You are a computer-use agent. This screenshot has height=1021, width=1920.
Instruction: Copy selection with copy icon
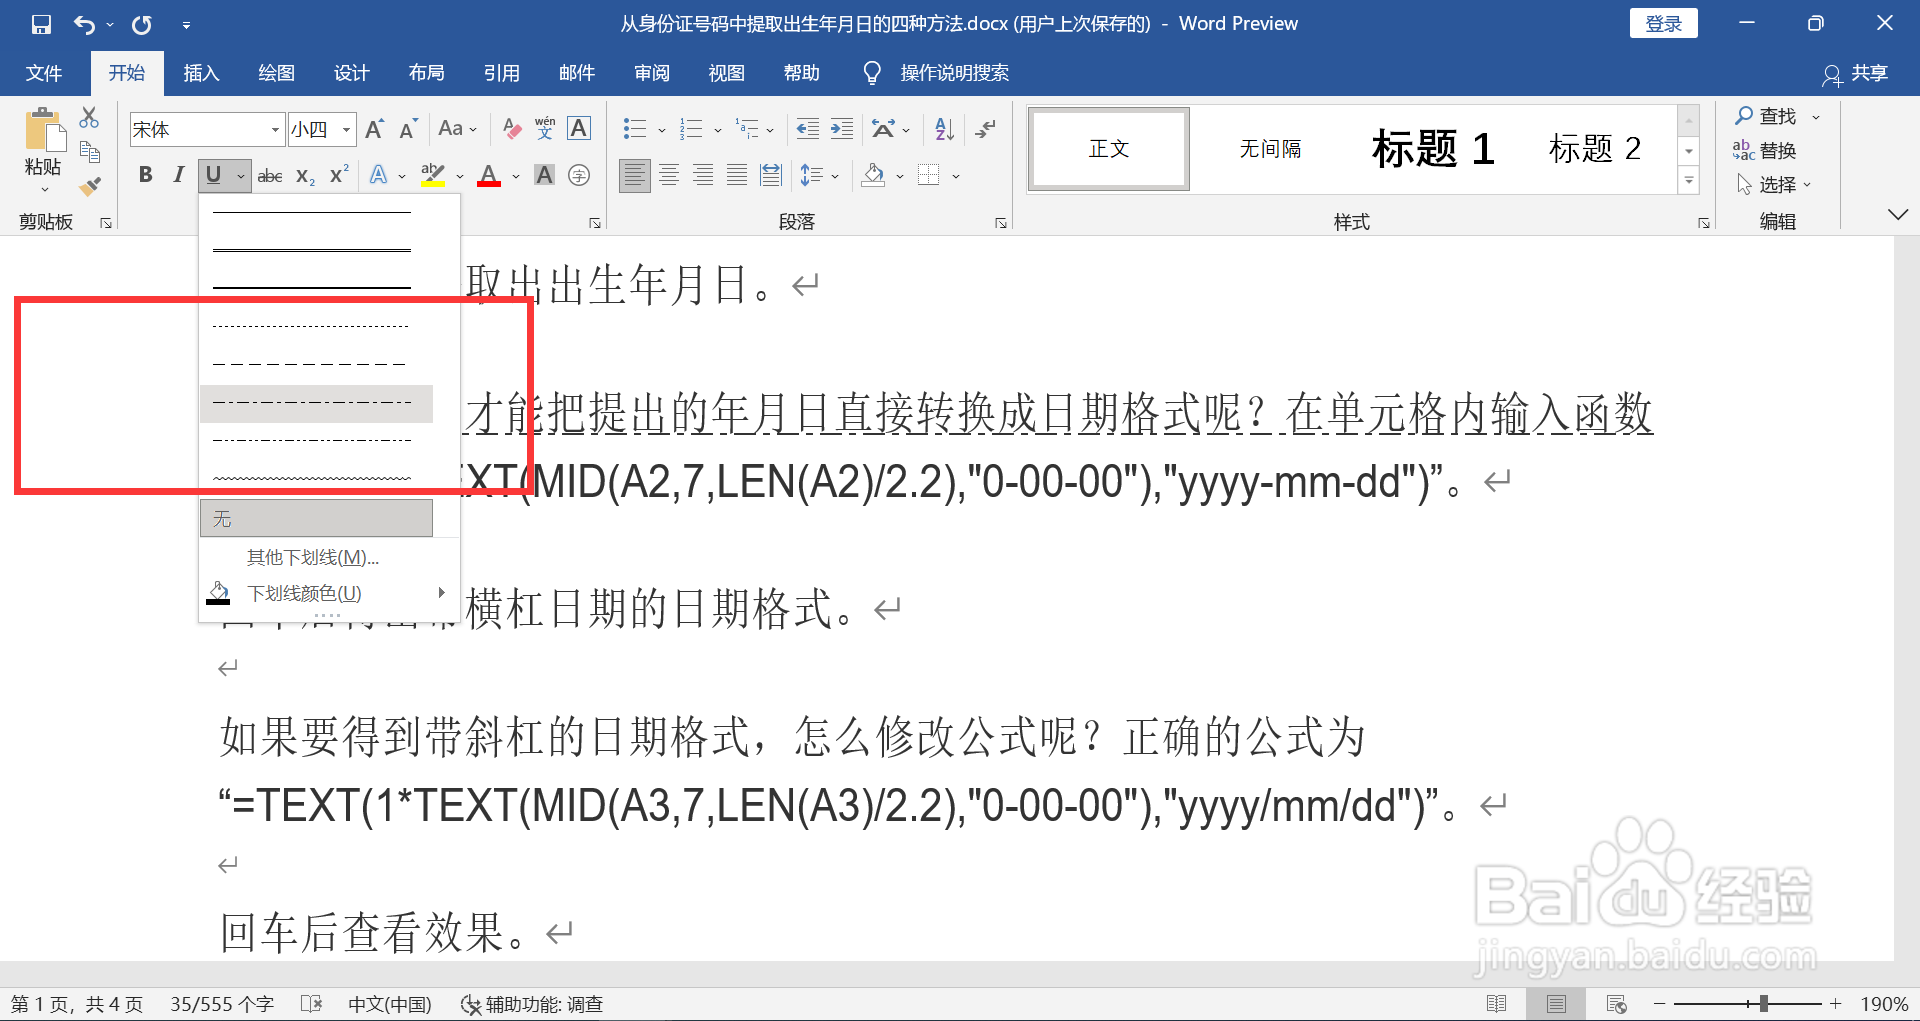tap(89, 152)
